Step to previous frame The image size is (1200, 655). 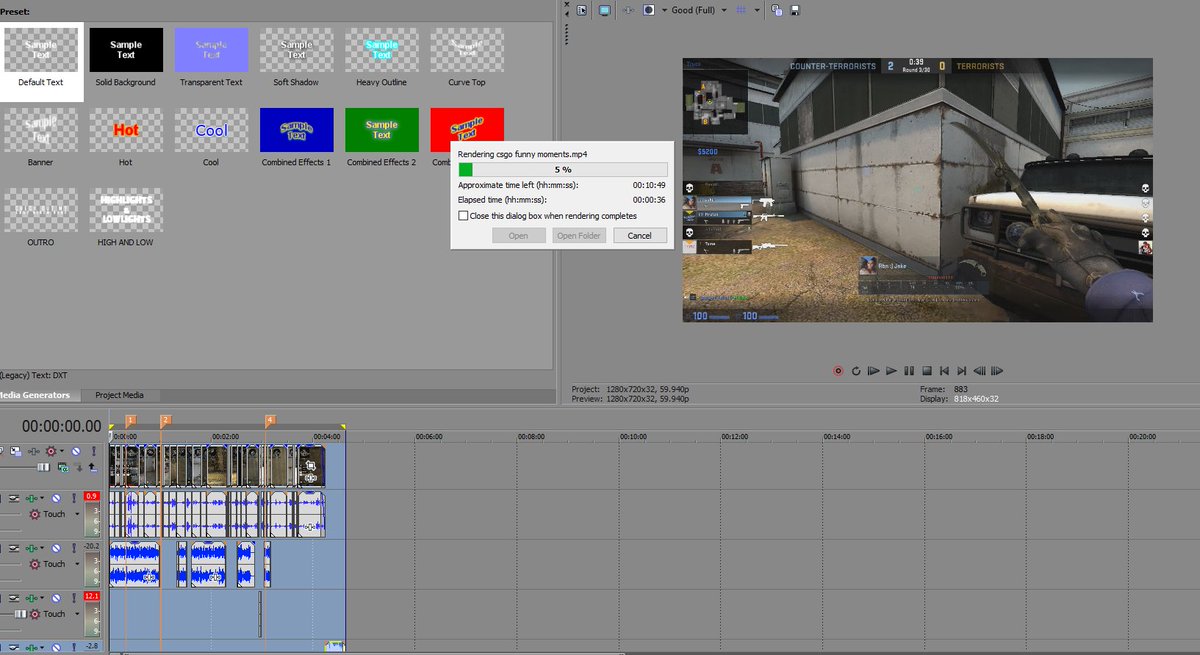tap(979, 371)
